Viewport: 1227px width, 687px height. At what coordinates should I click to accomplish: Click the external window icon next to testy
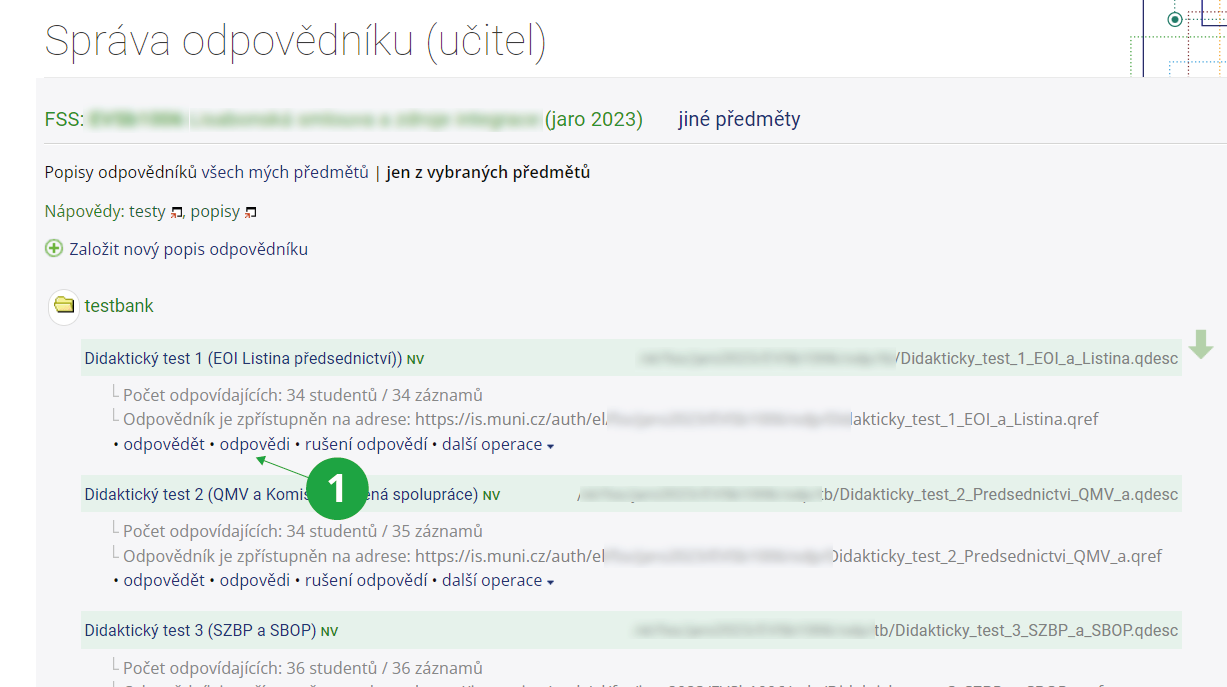tap(177, 212)
